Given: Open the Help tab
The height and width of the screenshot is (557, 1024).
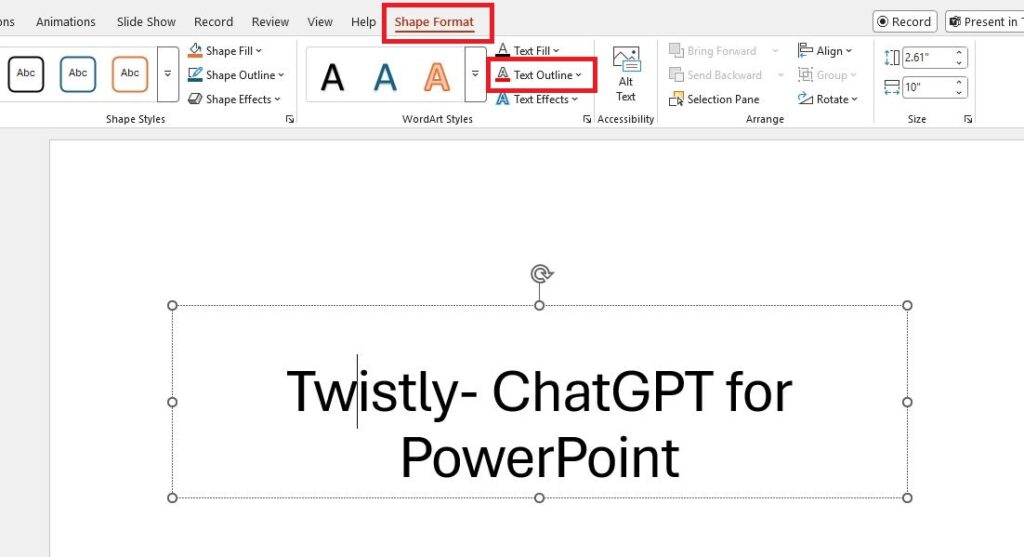Looking at the screenshot, I should [x=363, y=22].
